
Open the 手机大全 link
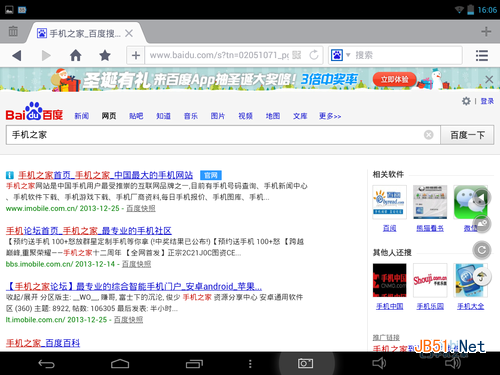(x=470, y=306)
